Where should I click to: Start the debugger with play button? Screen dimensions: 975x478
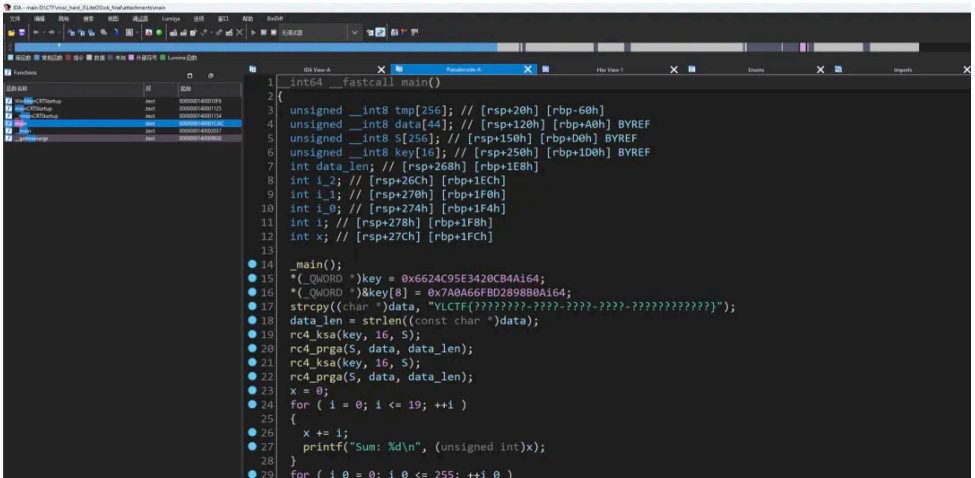point(253,32)
